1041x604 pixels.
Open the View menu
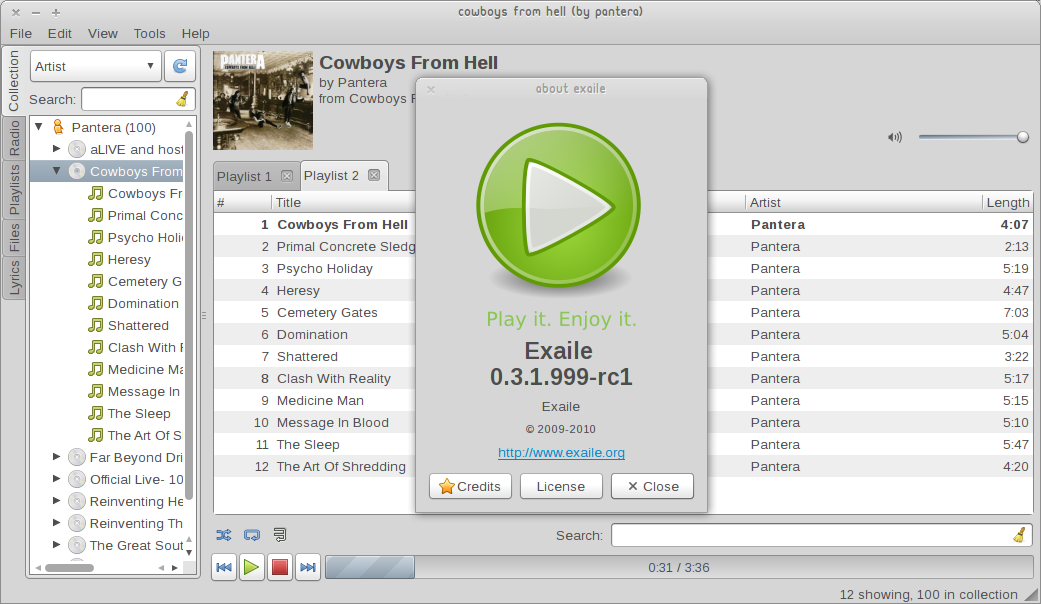[103, 33]
